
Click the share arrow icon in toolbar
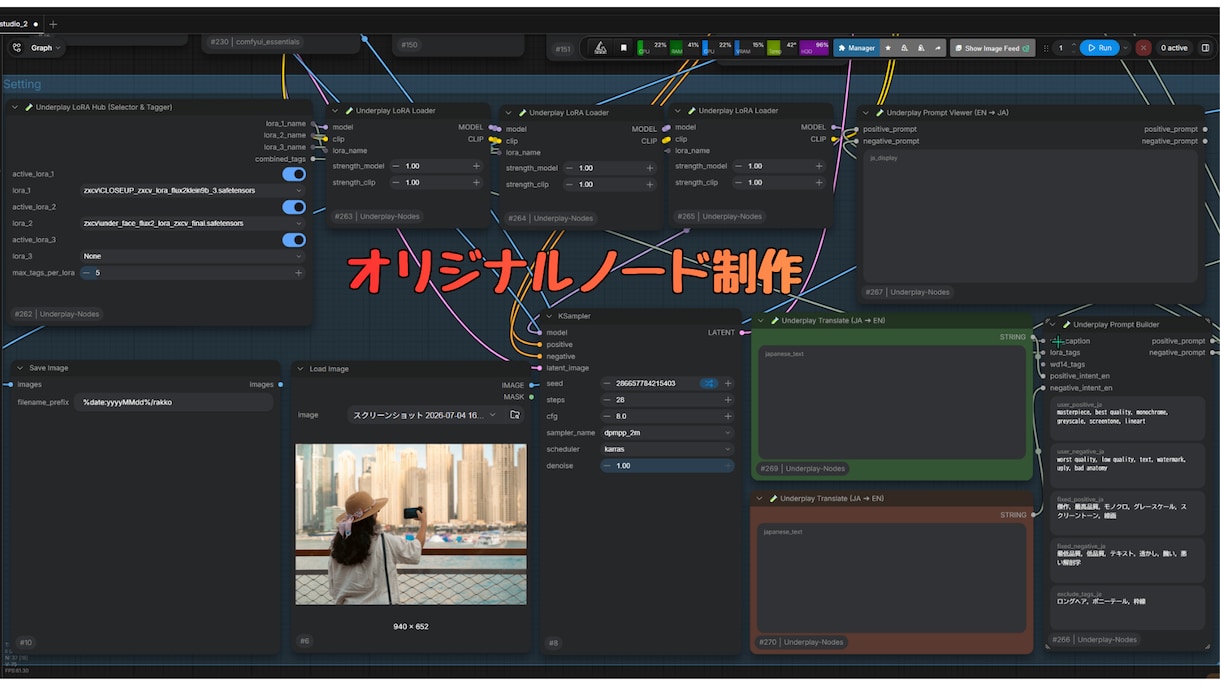937,48
